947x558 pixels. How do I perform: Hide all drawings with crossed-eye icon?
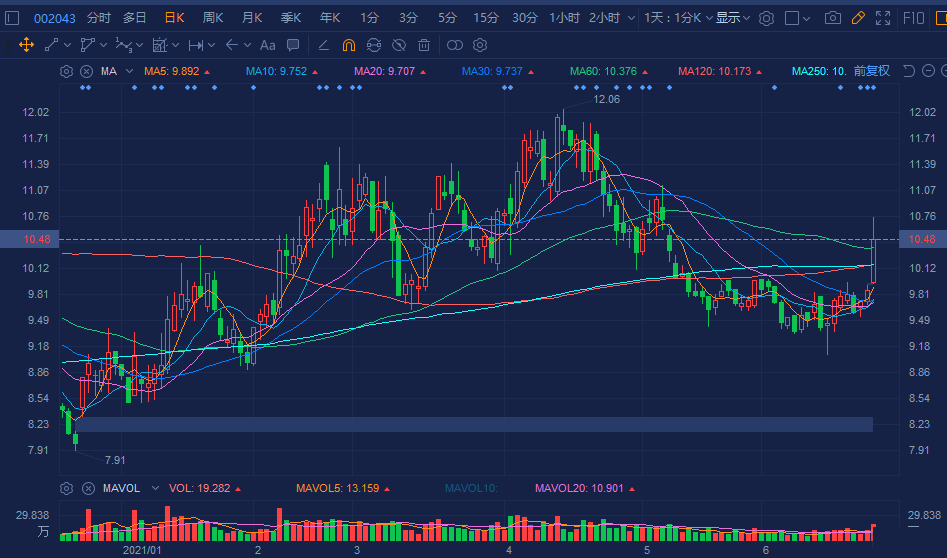point(398,45)
